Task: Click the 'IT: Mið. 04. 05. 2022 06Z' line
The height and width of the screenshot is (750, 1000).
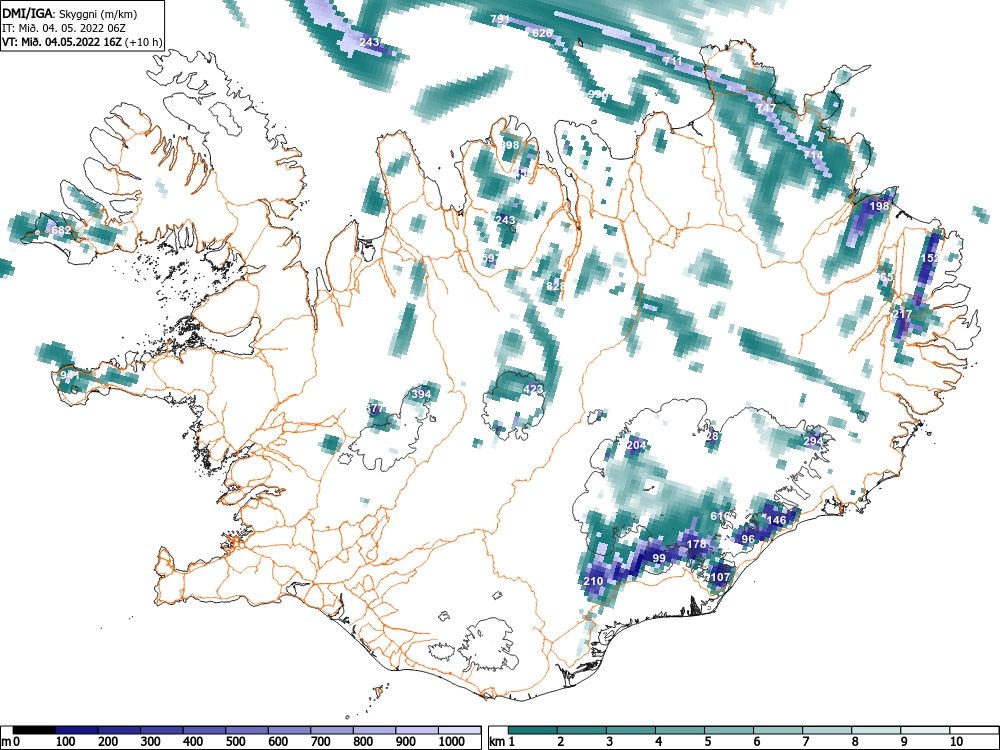Action: 64,28
